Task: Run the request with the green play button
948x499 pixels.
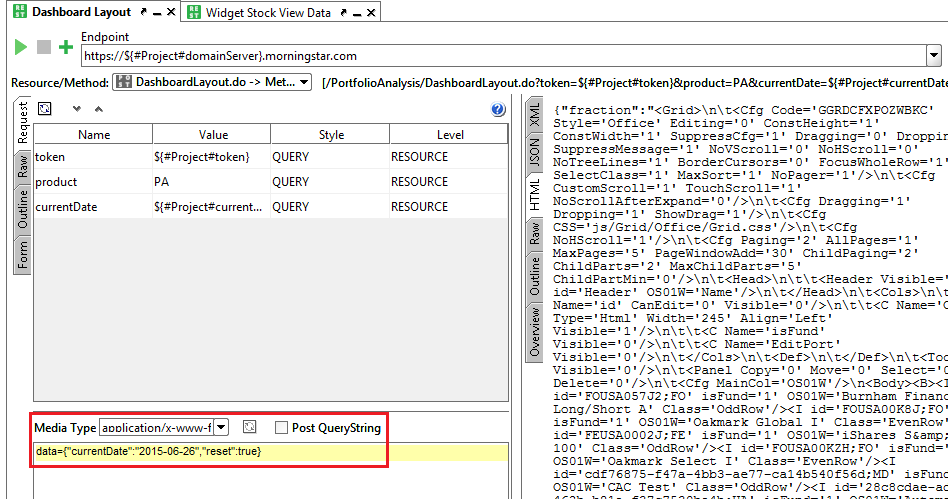Action: tap(21, 47)
